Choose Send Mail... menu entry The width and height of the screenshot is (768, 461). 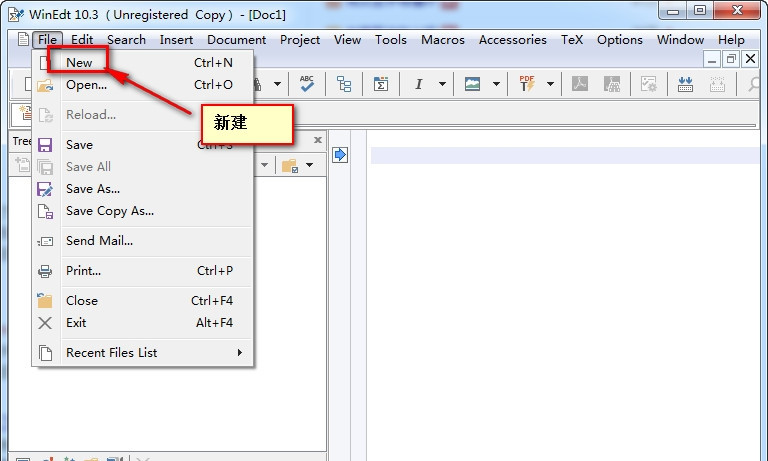pos(142,241)
